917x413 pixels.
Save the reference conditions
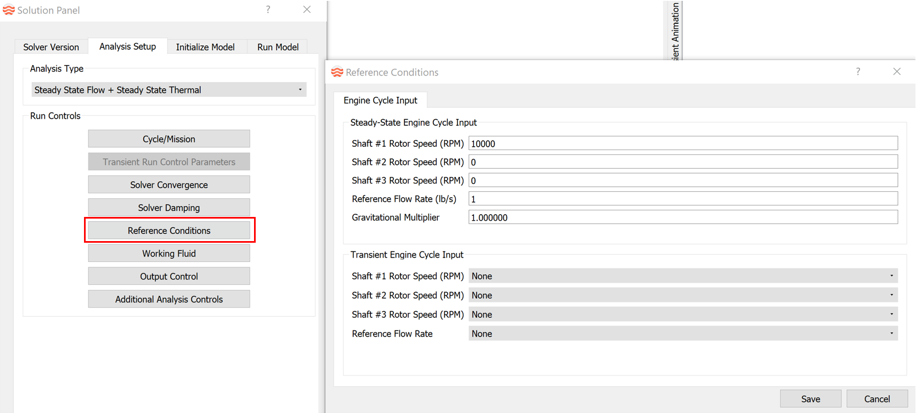[810, 399]
